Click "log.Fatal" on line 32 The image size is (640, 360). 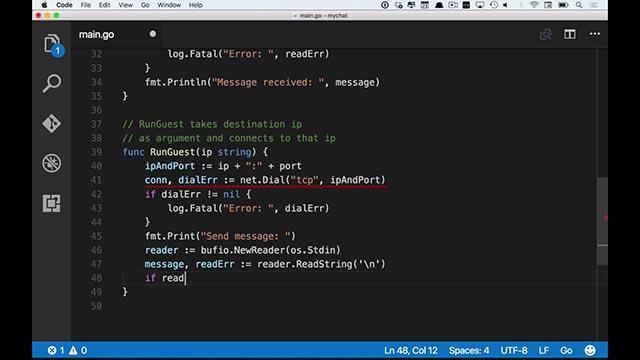point(193,54)
